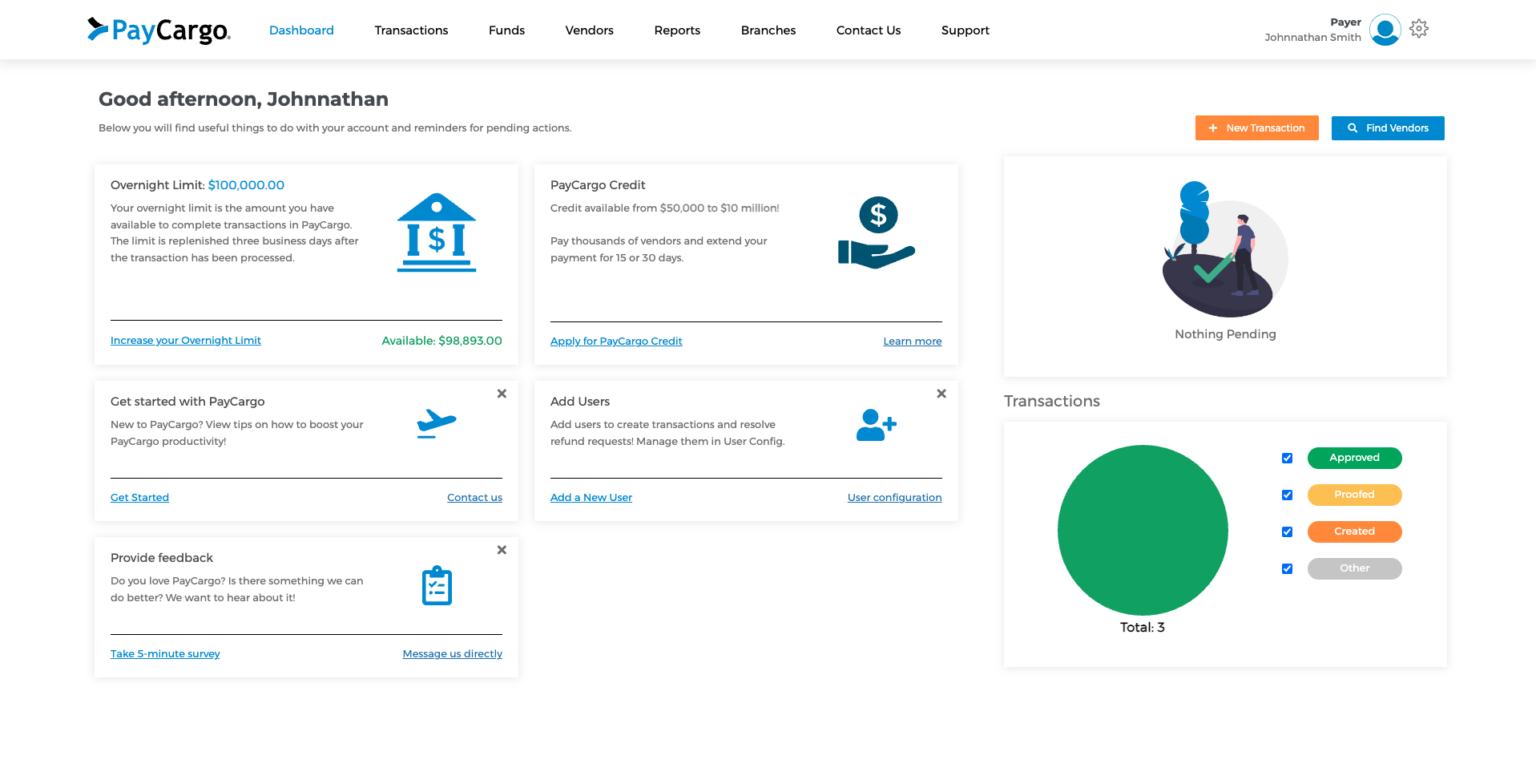Uncheck the Proofed checkbox
This screenshot has width=1536, height=768.
tap(1287, 495)
